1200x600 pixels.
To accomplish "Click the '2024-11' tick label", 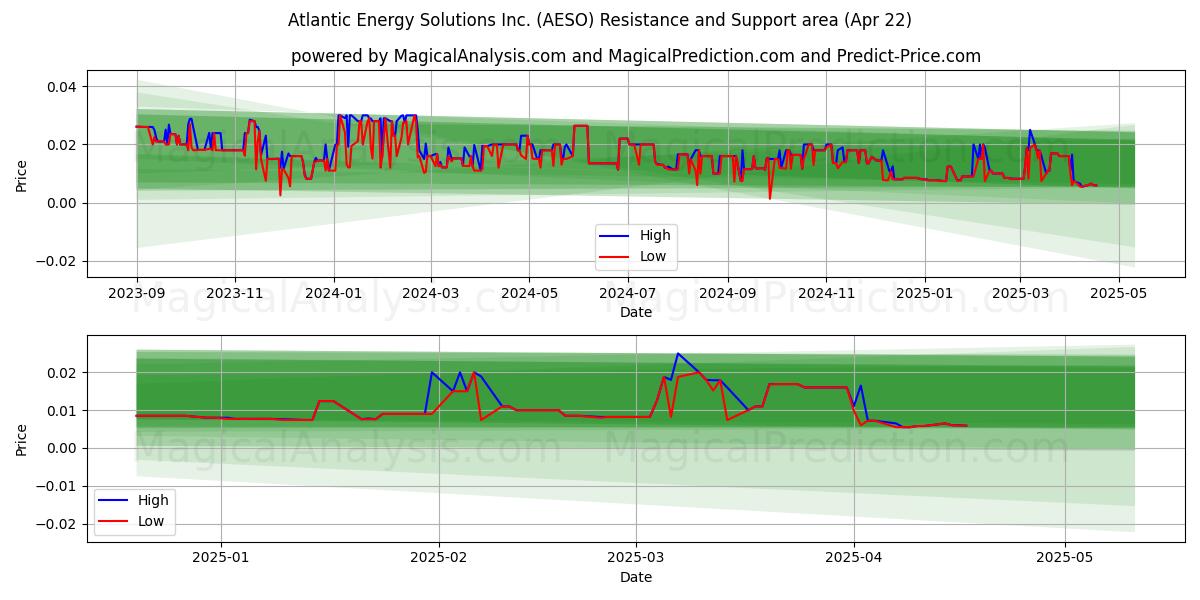I will point(826,293).
